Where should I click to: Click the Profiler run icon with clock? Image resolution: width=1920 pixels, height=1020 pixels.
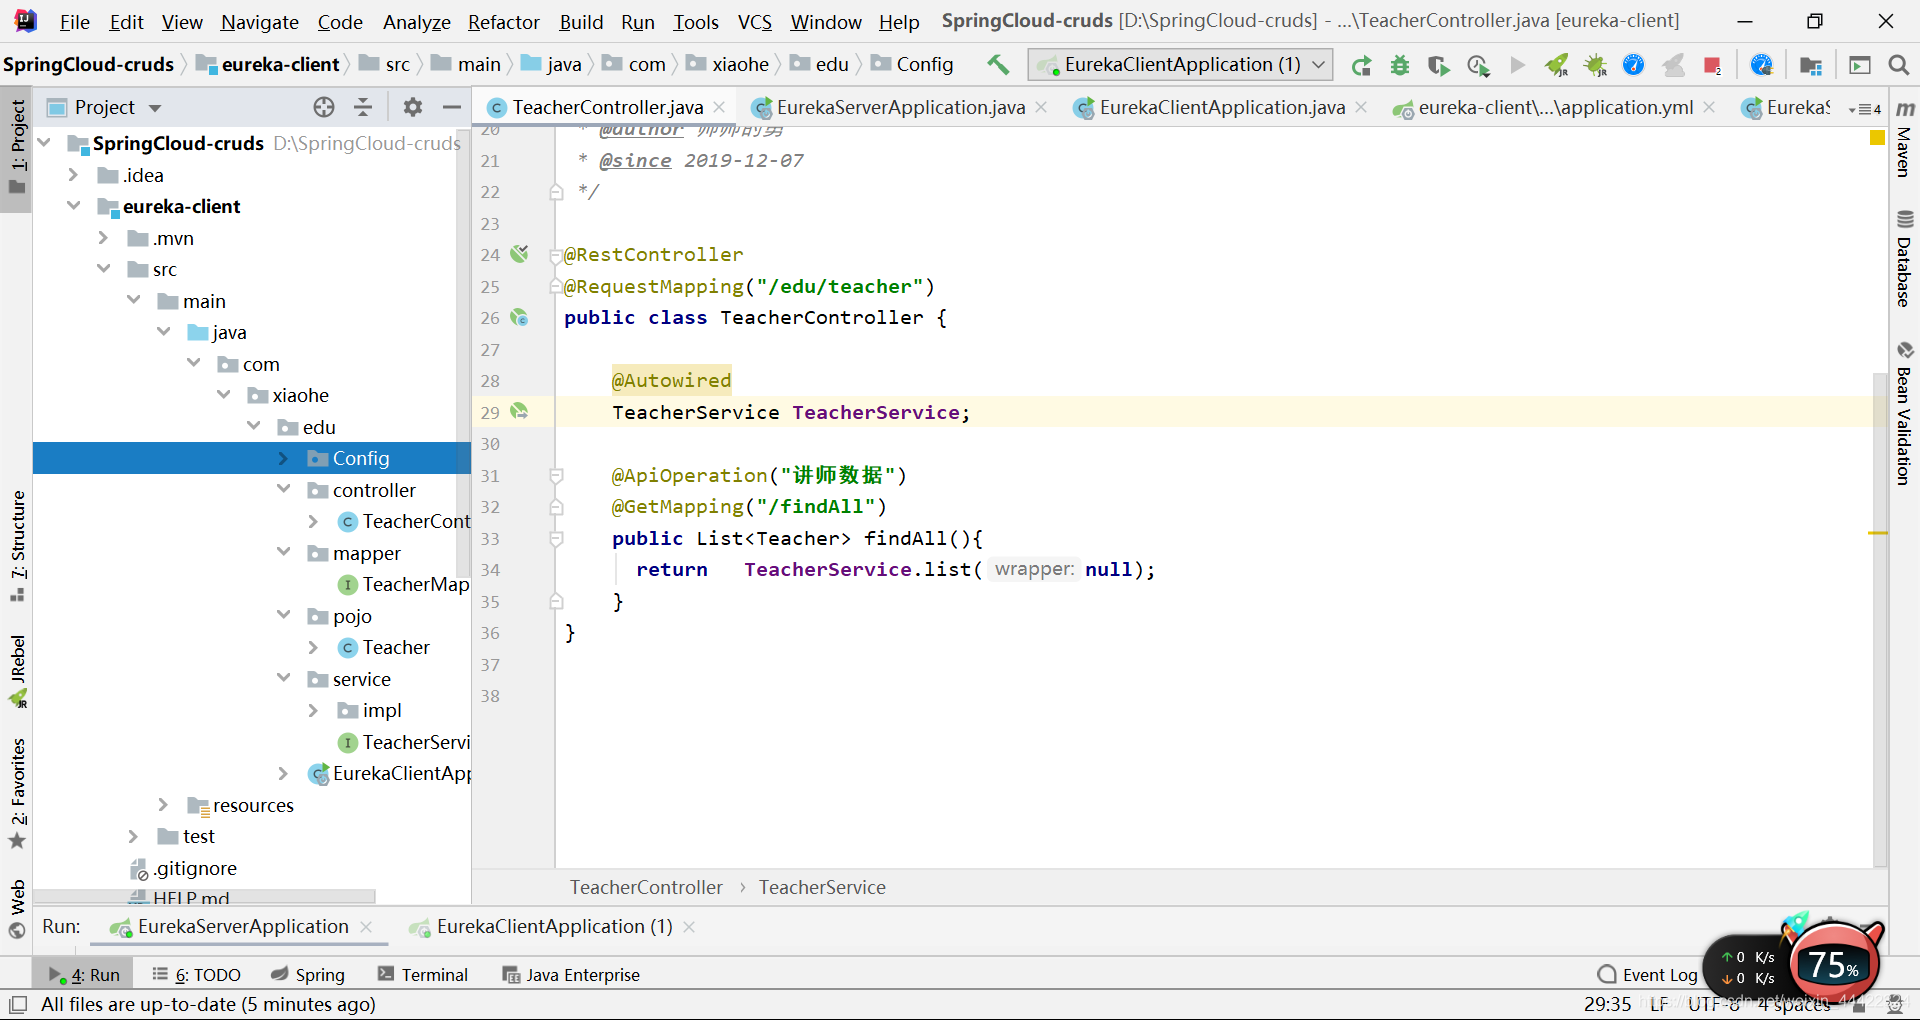click(1478, 65)
